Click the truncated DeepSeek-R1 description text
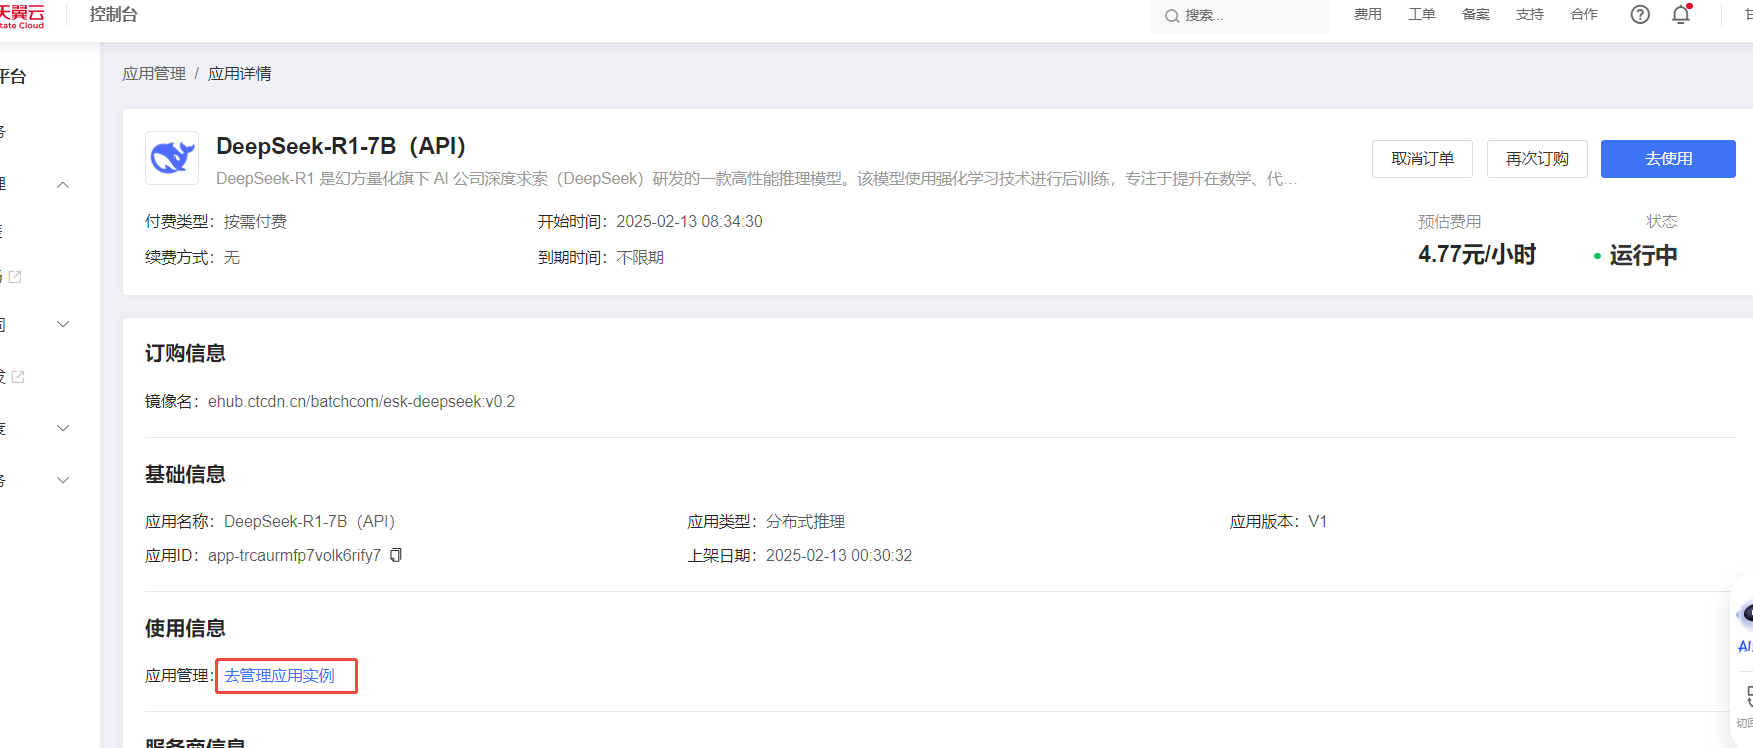 (x=757, y=179)
